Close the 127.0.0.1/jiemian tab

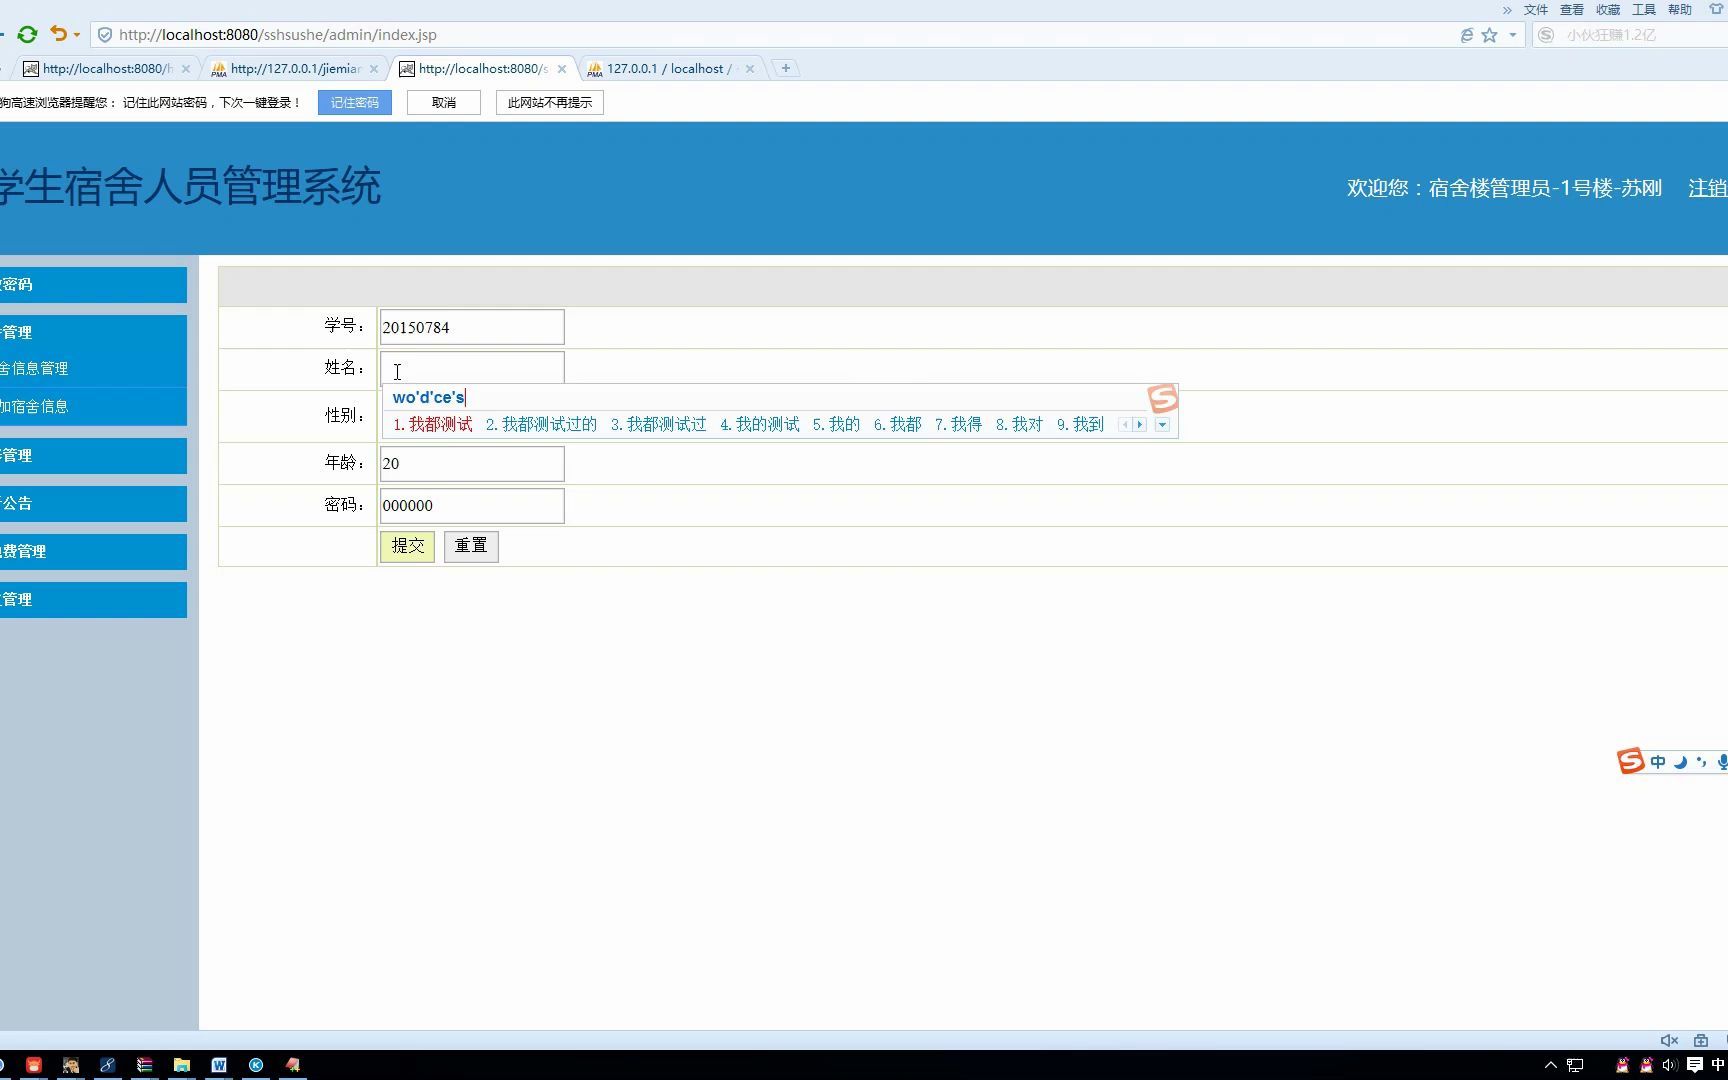click(x=373, y=69)
